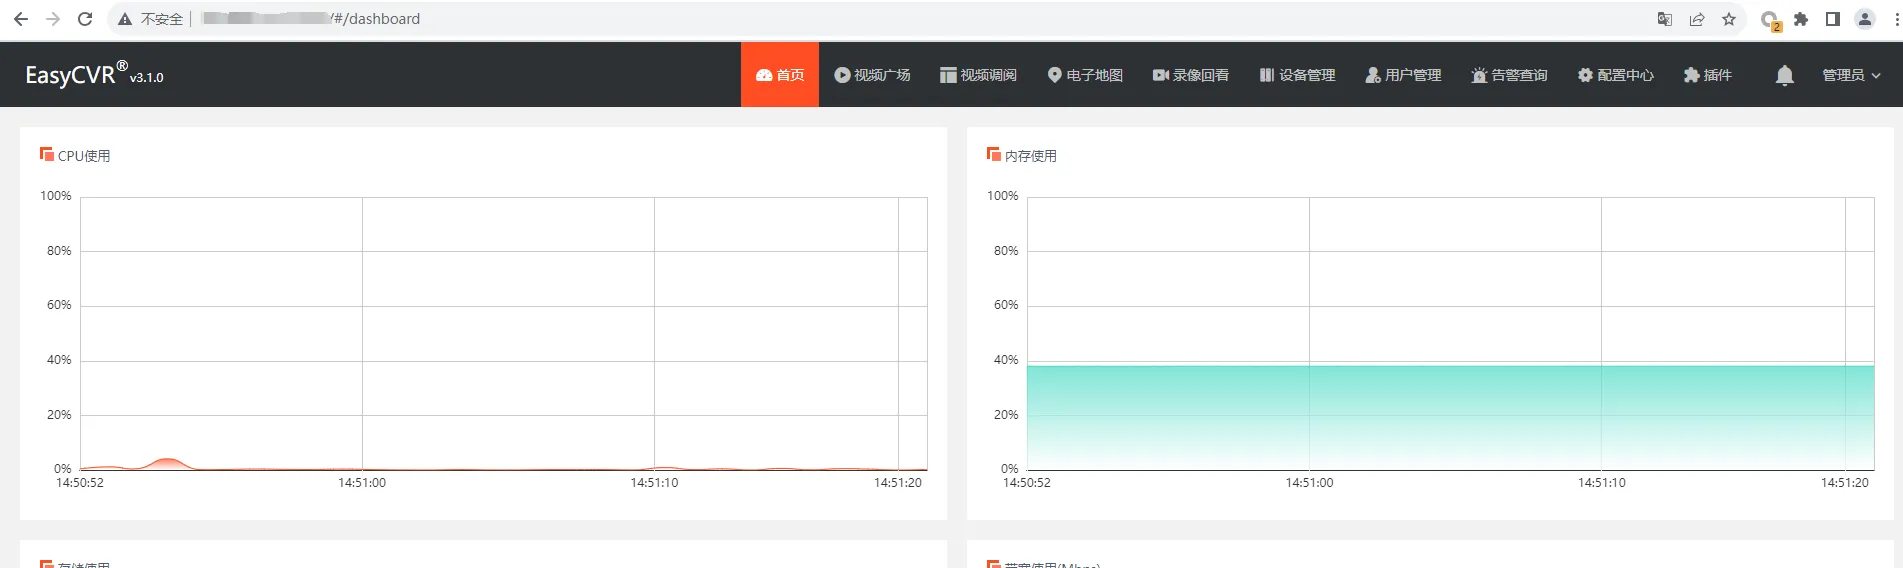The image size is (1903, 568).
Task: Click the notification bell icon
Action: (1784, 75)
